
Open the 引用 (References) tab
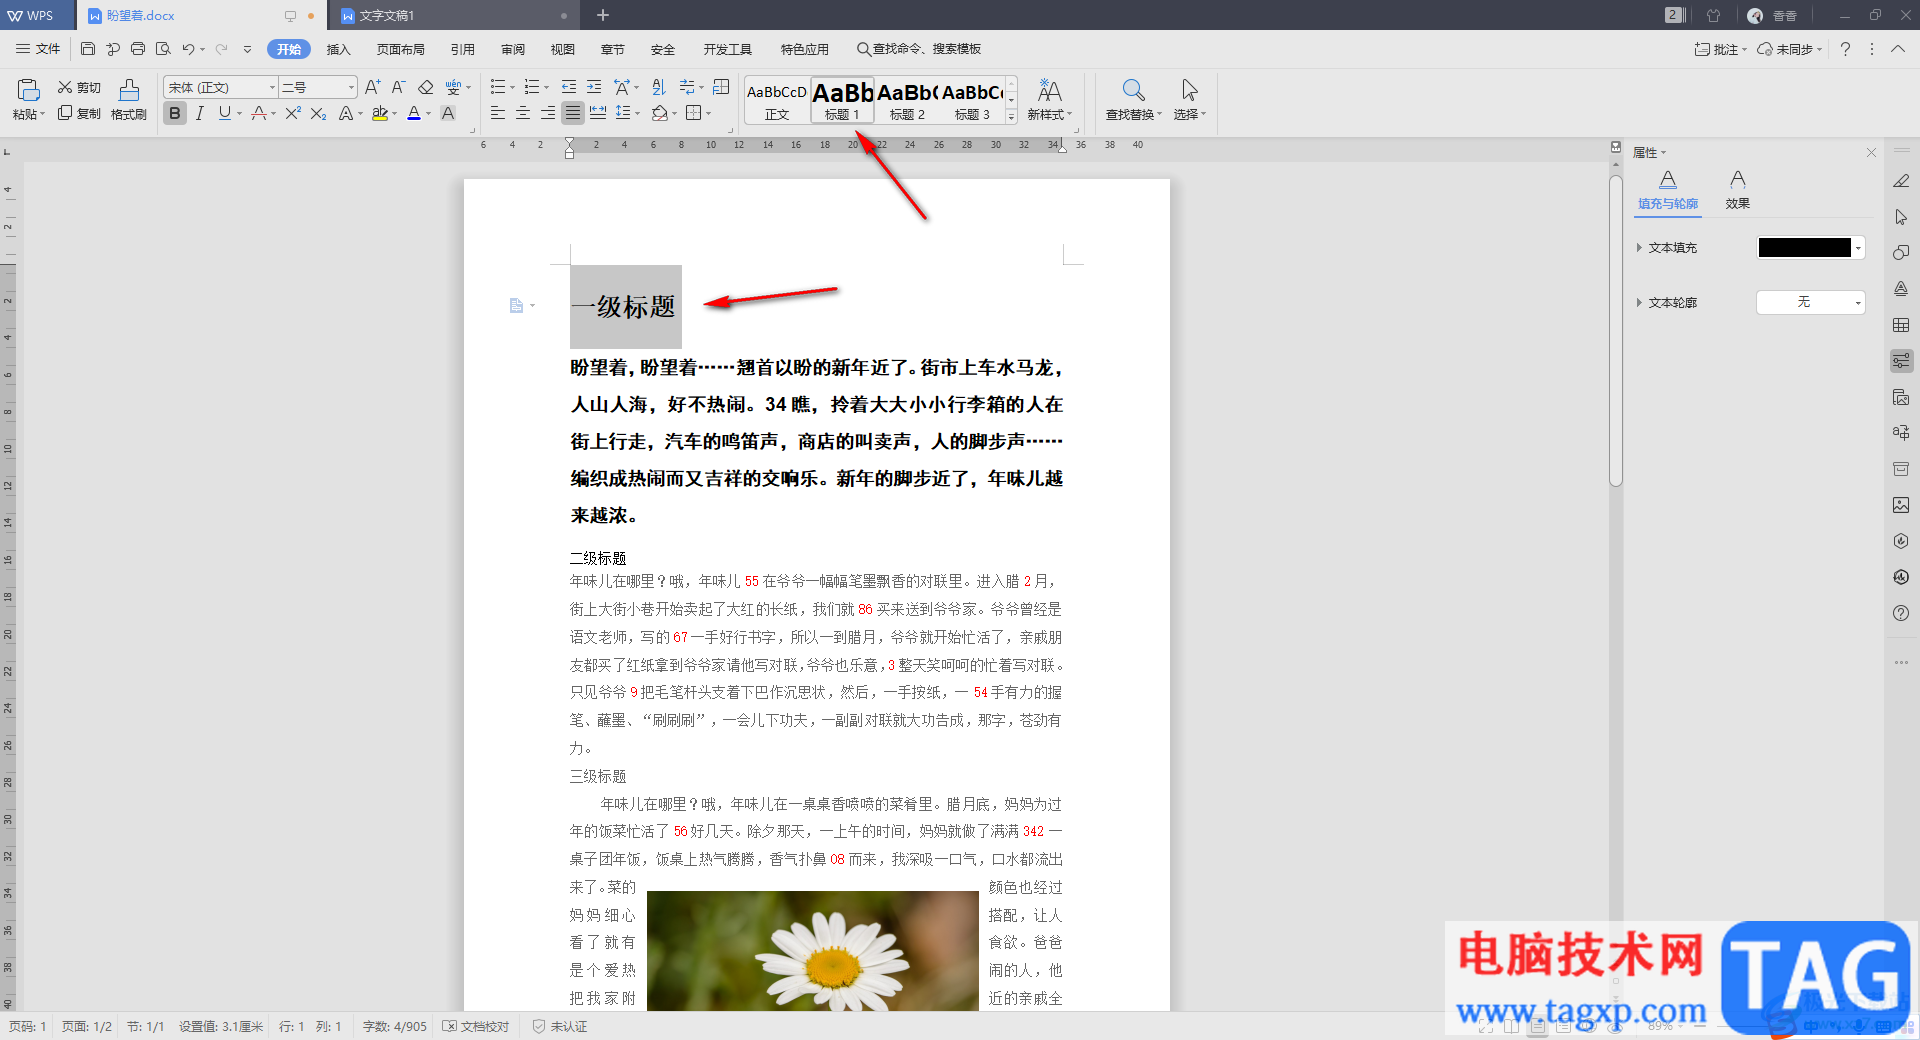(463, 49)
